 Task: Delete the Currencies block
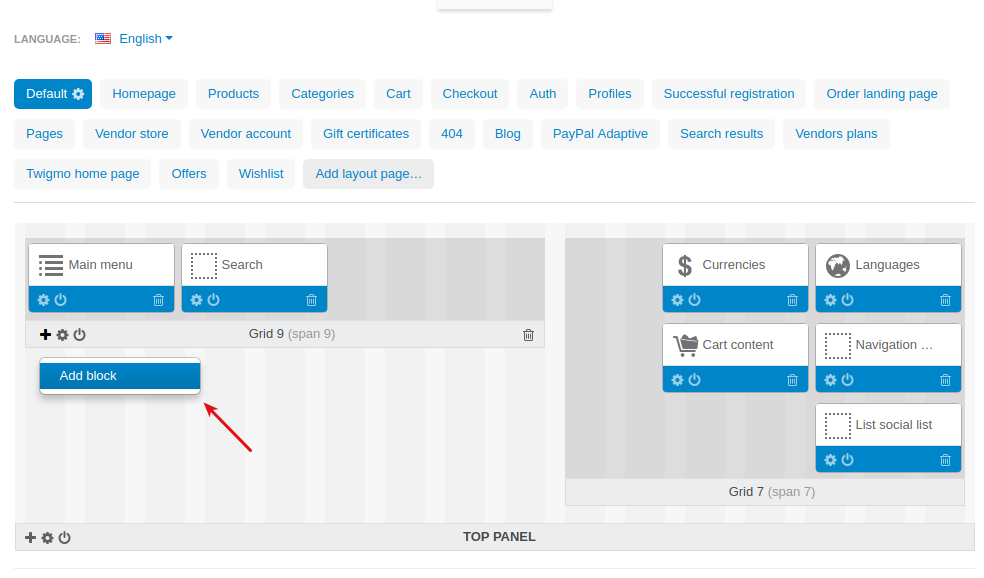coord(793,300)
